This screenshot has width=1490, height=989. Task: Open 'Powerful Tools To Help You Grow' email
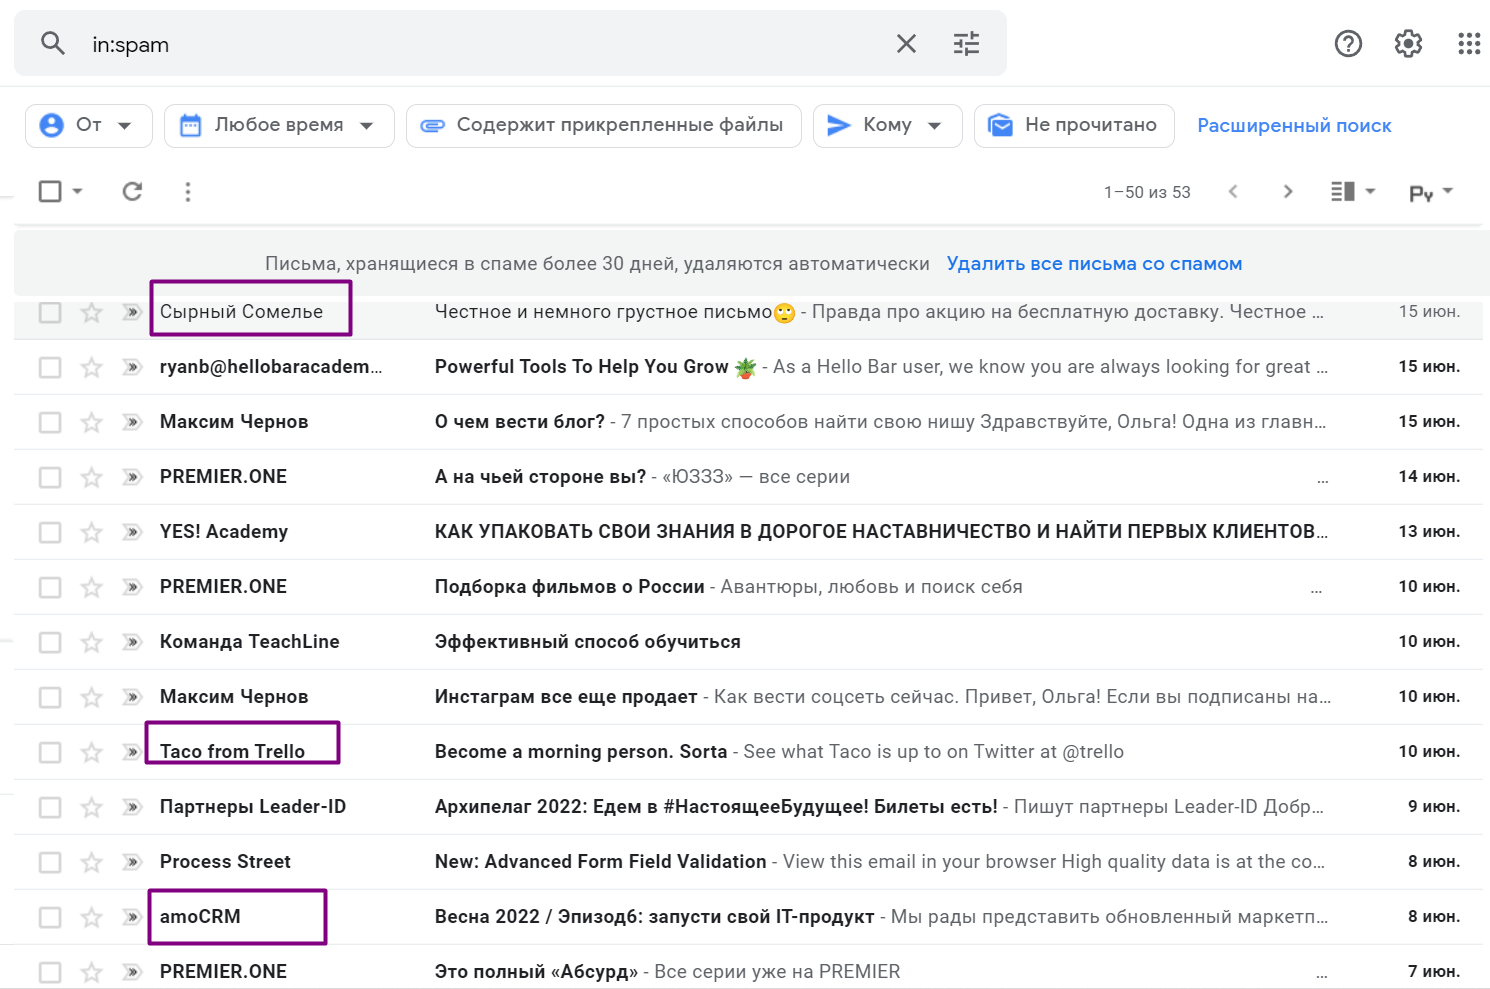[x=581, y=367]
